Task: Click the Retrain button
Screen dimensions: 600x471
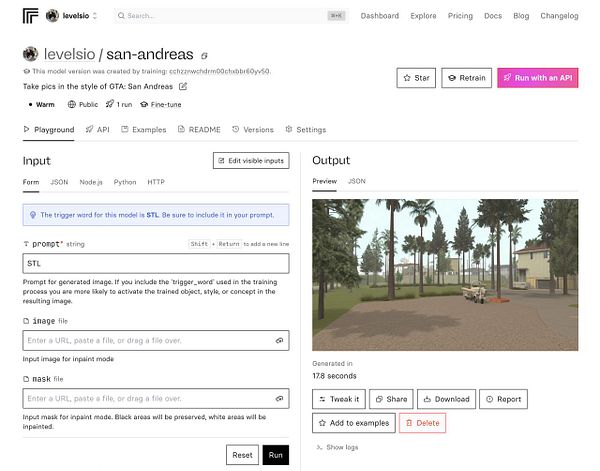Action: 466,78
